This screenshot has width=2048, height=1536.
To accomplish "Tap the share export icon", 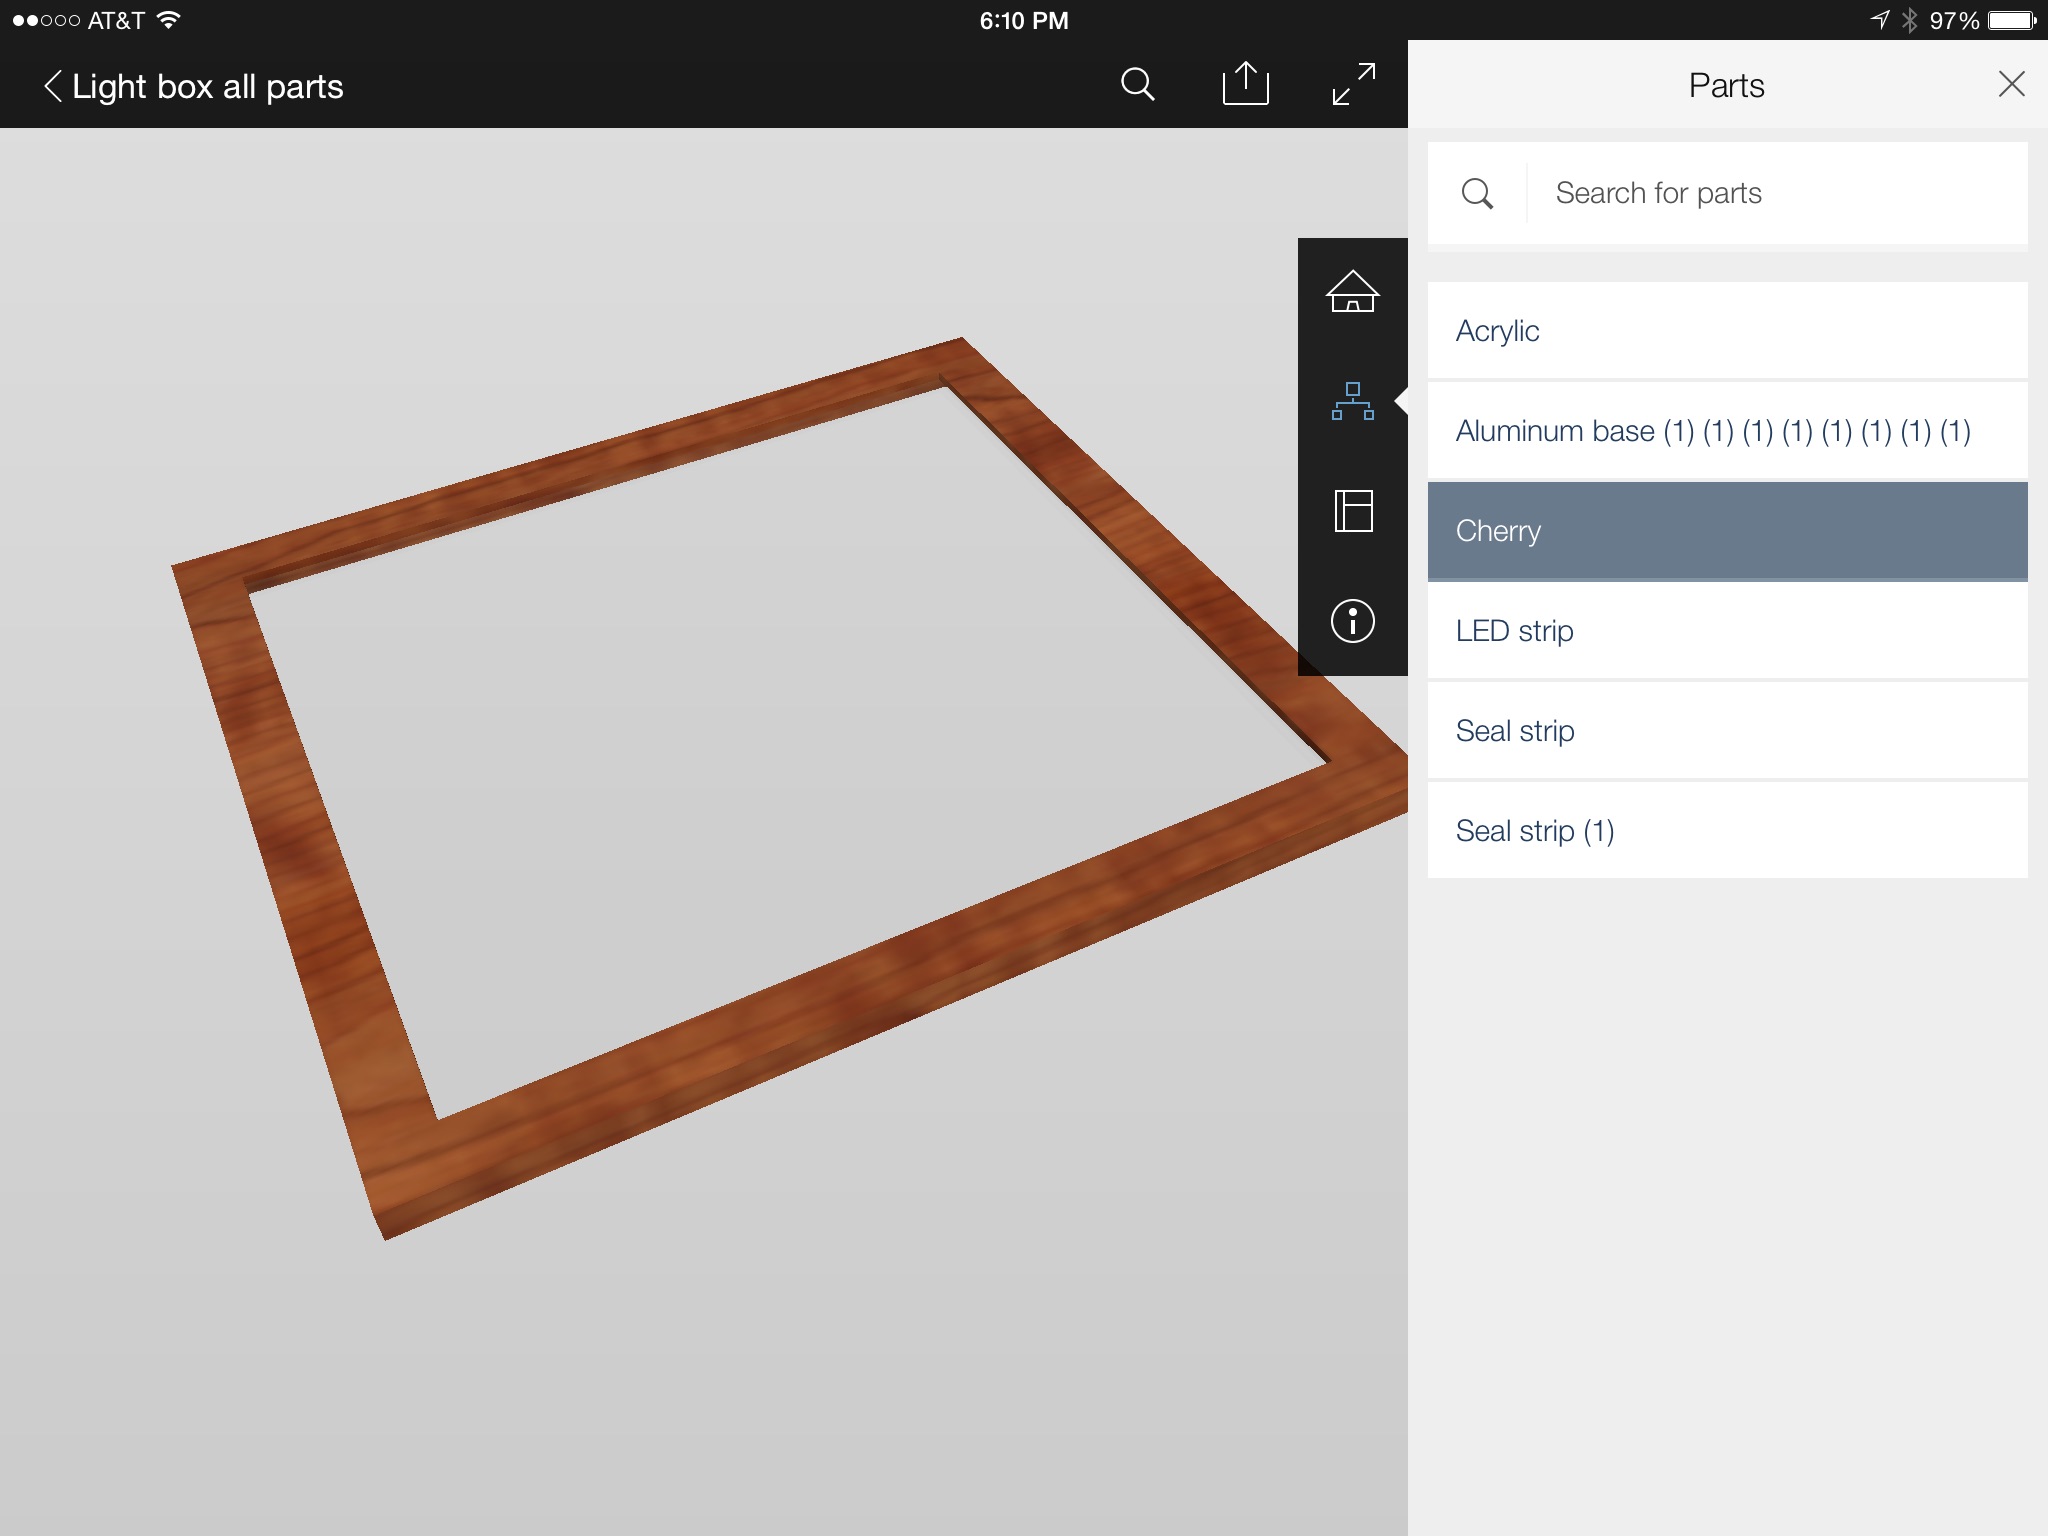I will point(1245,84).
